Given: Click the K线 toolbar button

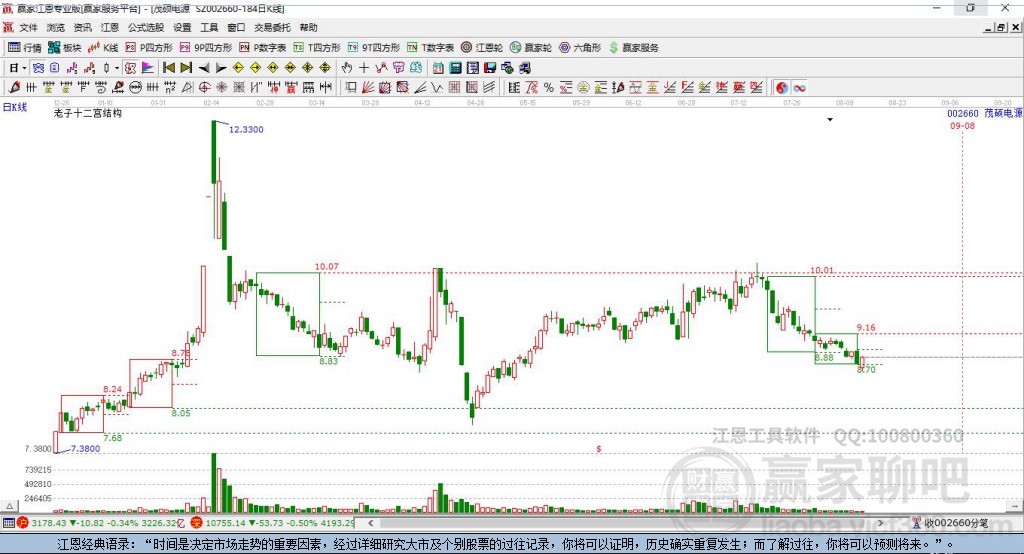Looking at the screenshot, I should (103, 48).
